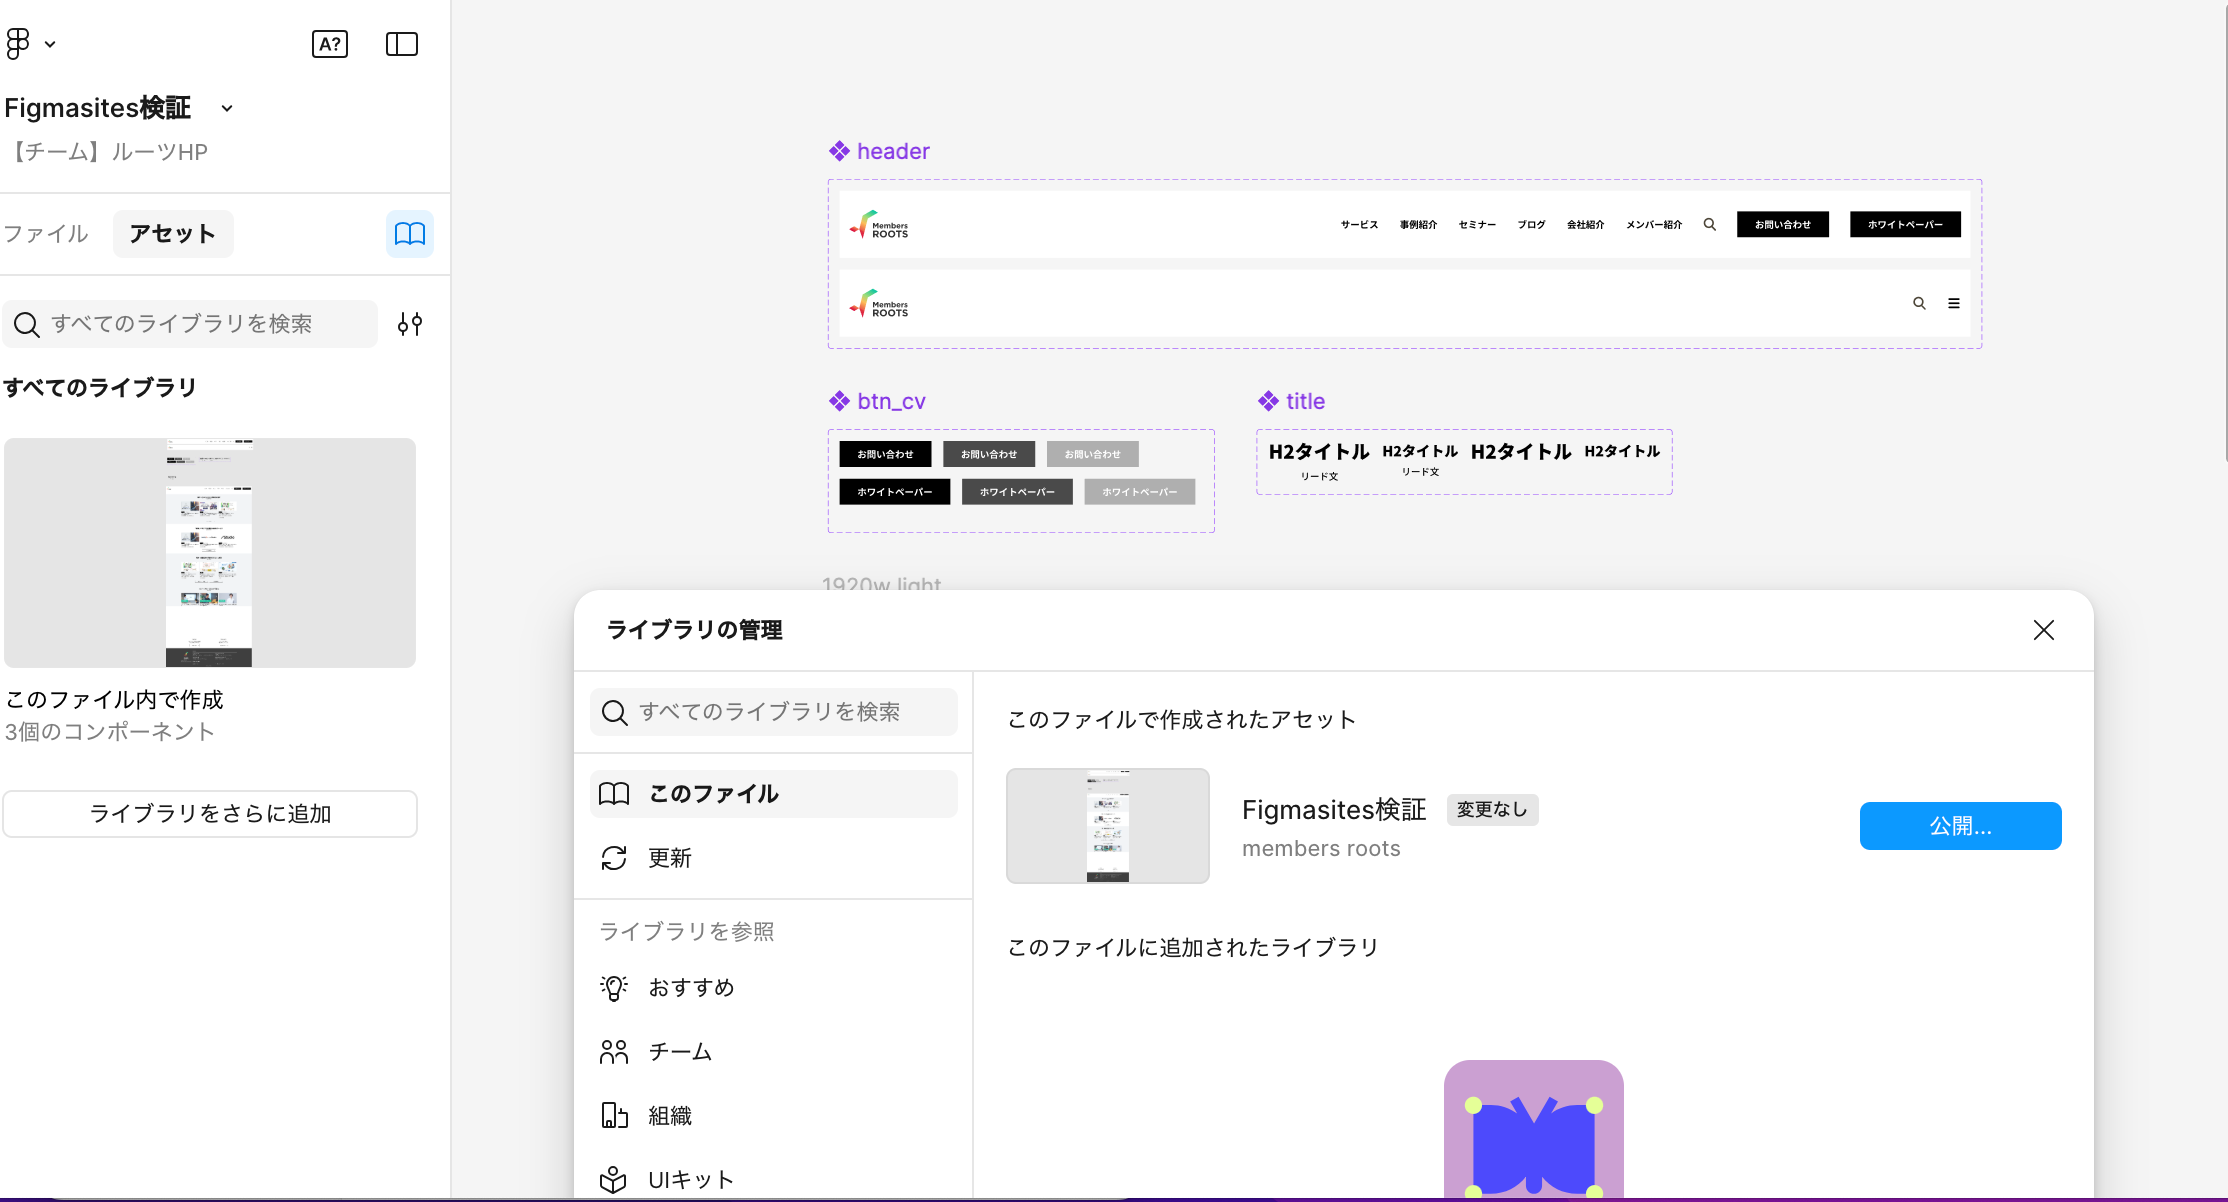Click the left panel library search field
The height and width of the screenshot is (1202, 2228).
pos(190,324)
